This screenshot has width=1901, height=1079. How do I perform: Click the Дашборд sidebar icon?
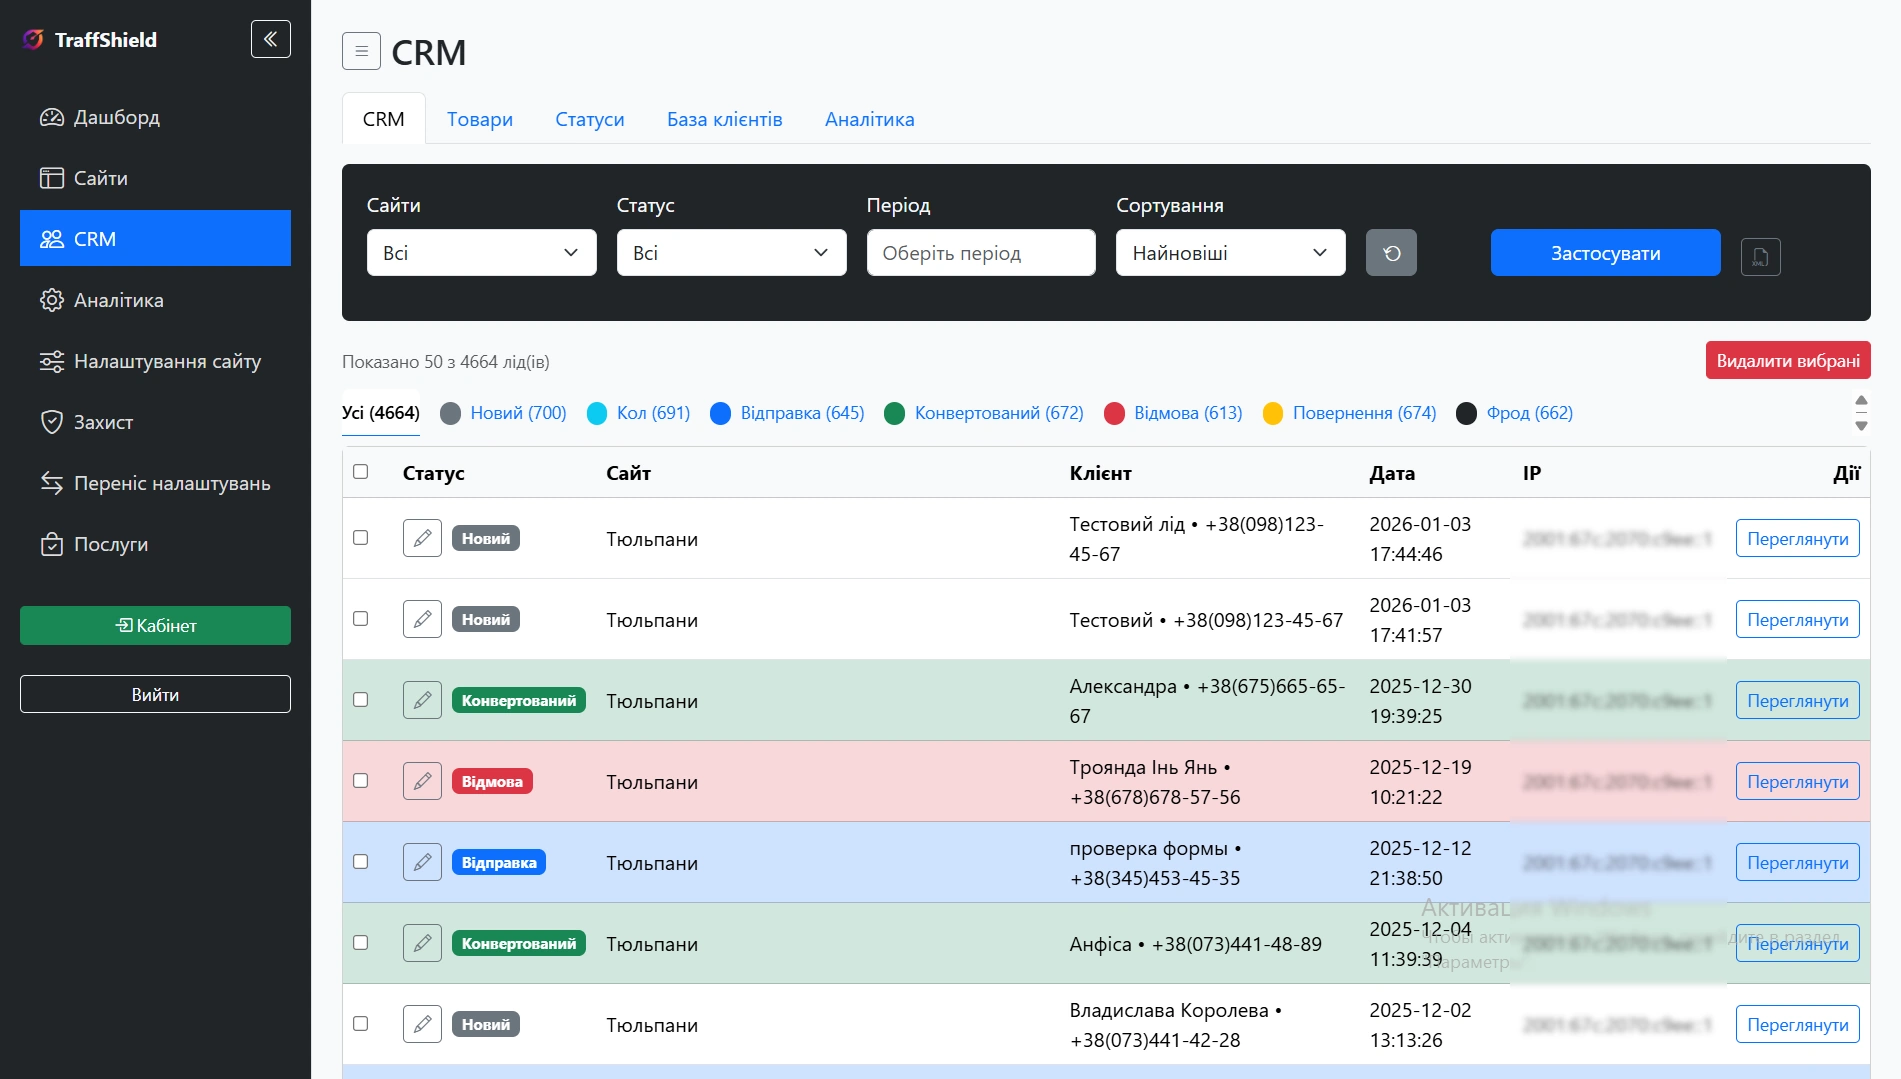point(52,117)
